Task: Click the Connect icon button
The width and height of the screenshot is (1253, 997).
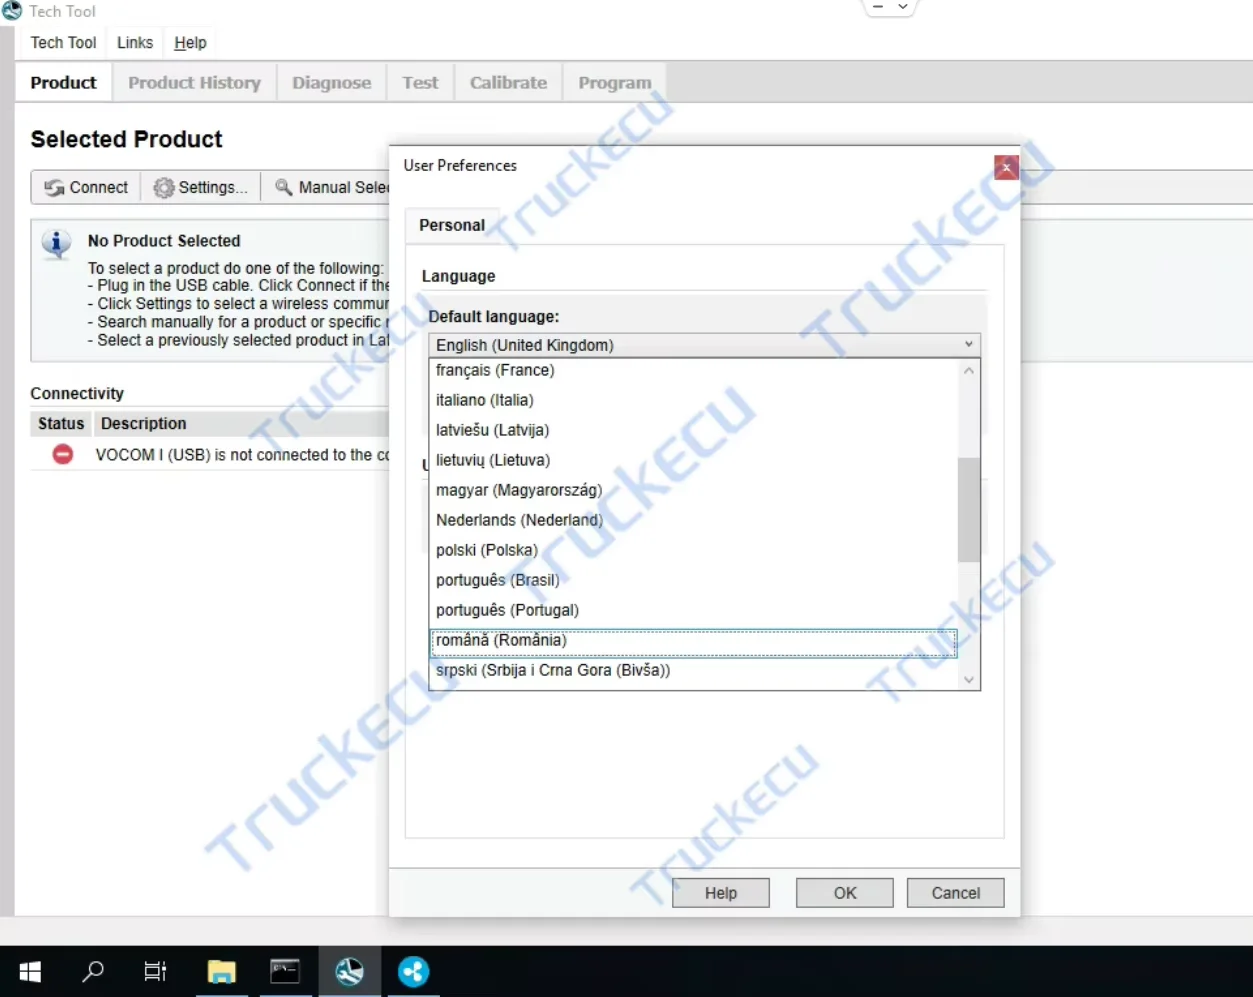Action: (x=54, y=188)
